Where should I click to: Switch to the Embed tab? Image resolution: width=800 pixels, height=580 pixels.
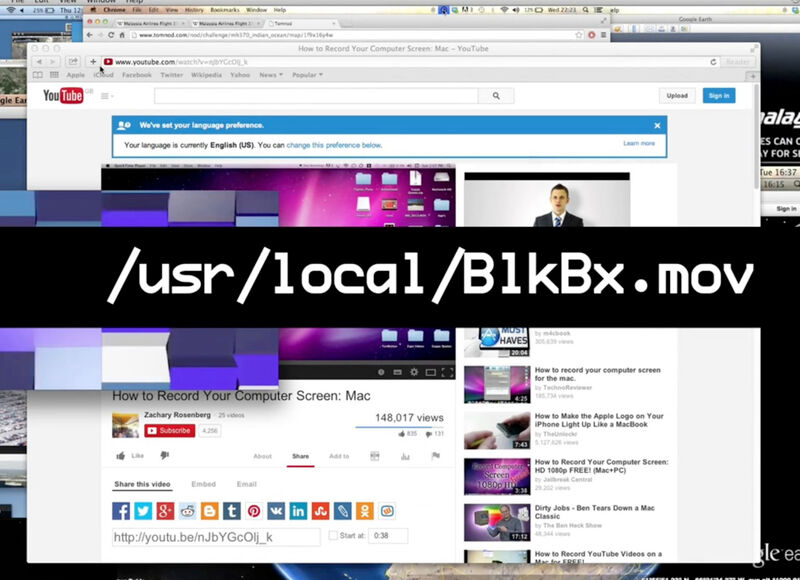tap(203, 484)
